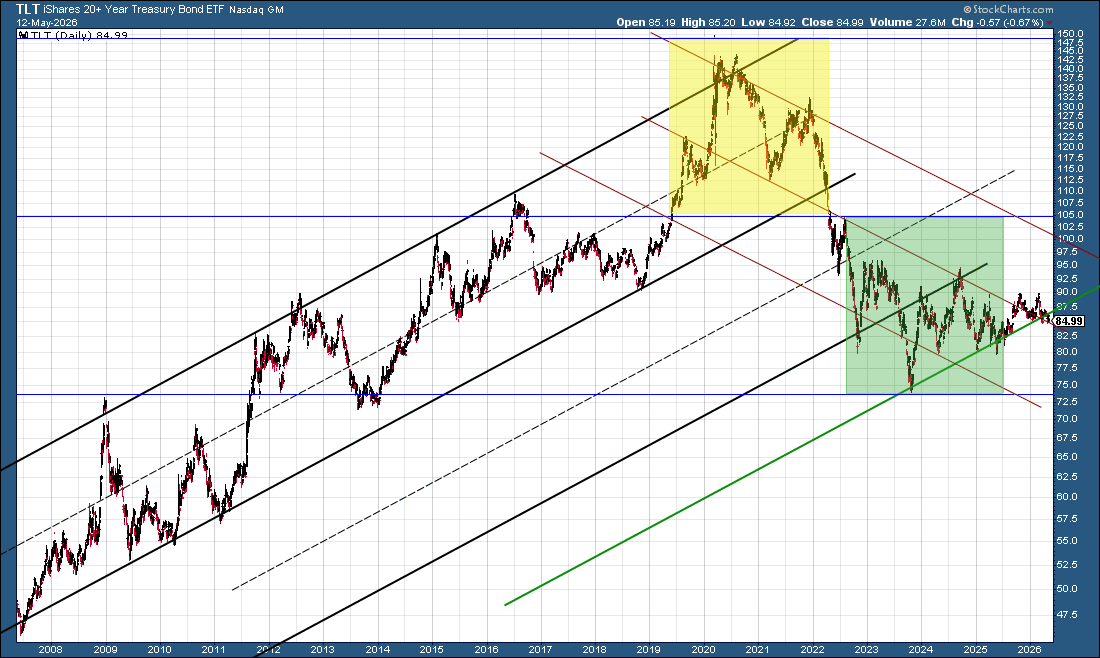Select the 2023 year label

(x=867, y=650)
